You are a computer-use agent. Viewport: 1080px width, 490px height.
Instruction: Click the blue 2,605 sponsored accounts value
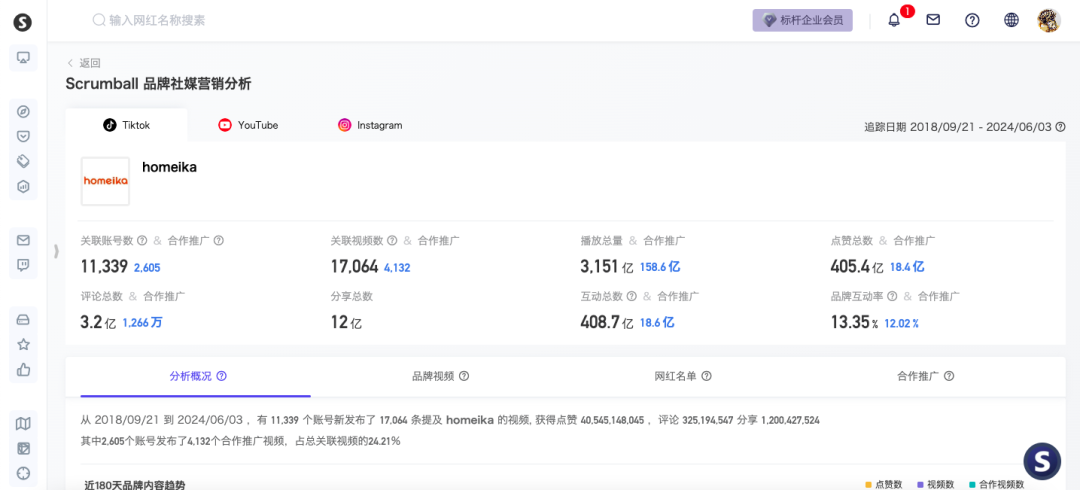pos(147,268)
